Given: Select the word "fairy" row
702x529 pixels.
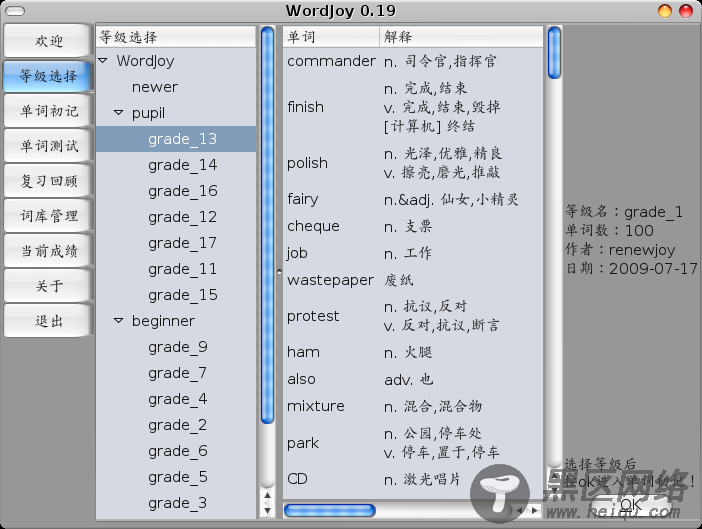Looking at the screenshot, I should tap(413, 199).
